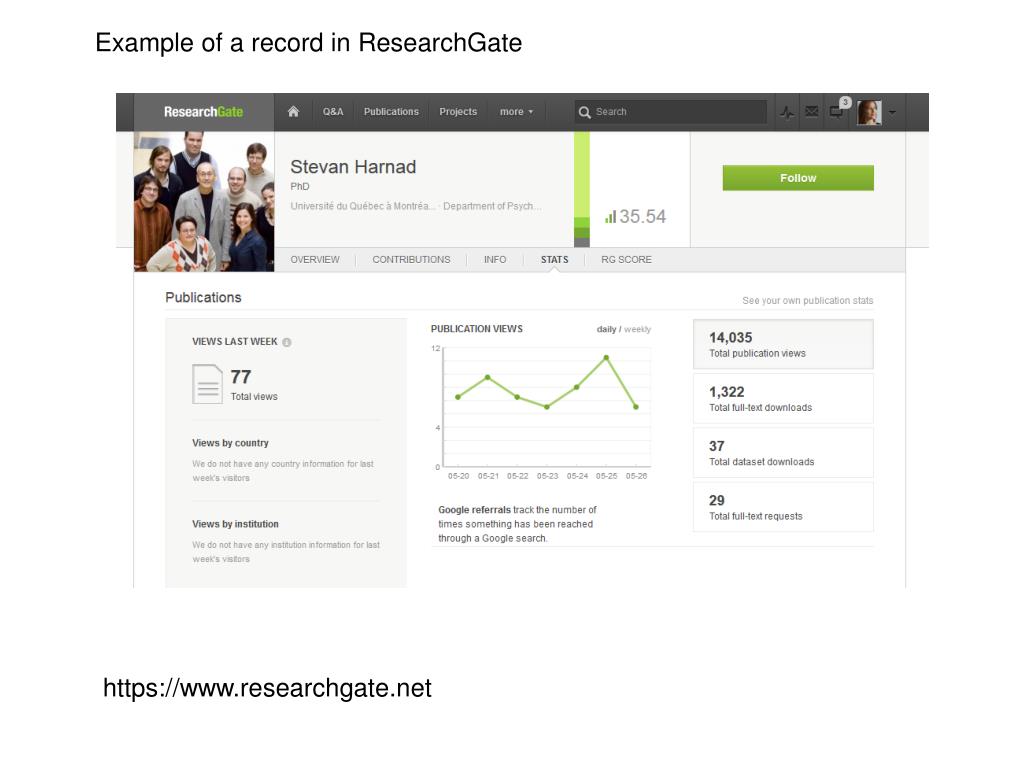Screen dimensions: 1024x768
Task: Open the Publications menu item
Action: coord(391,112)
